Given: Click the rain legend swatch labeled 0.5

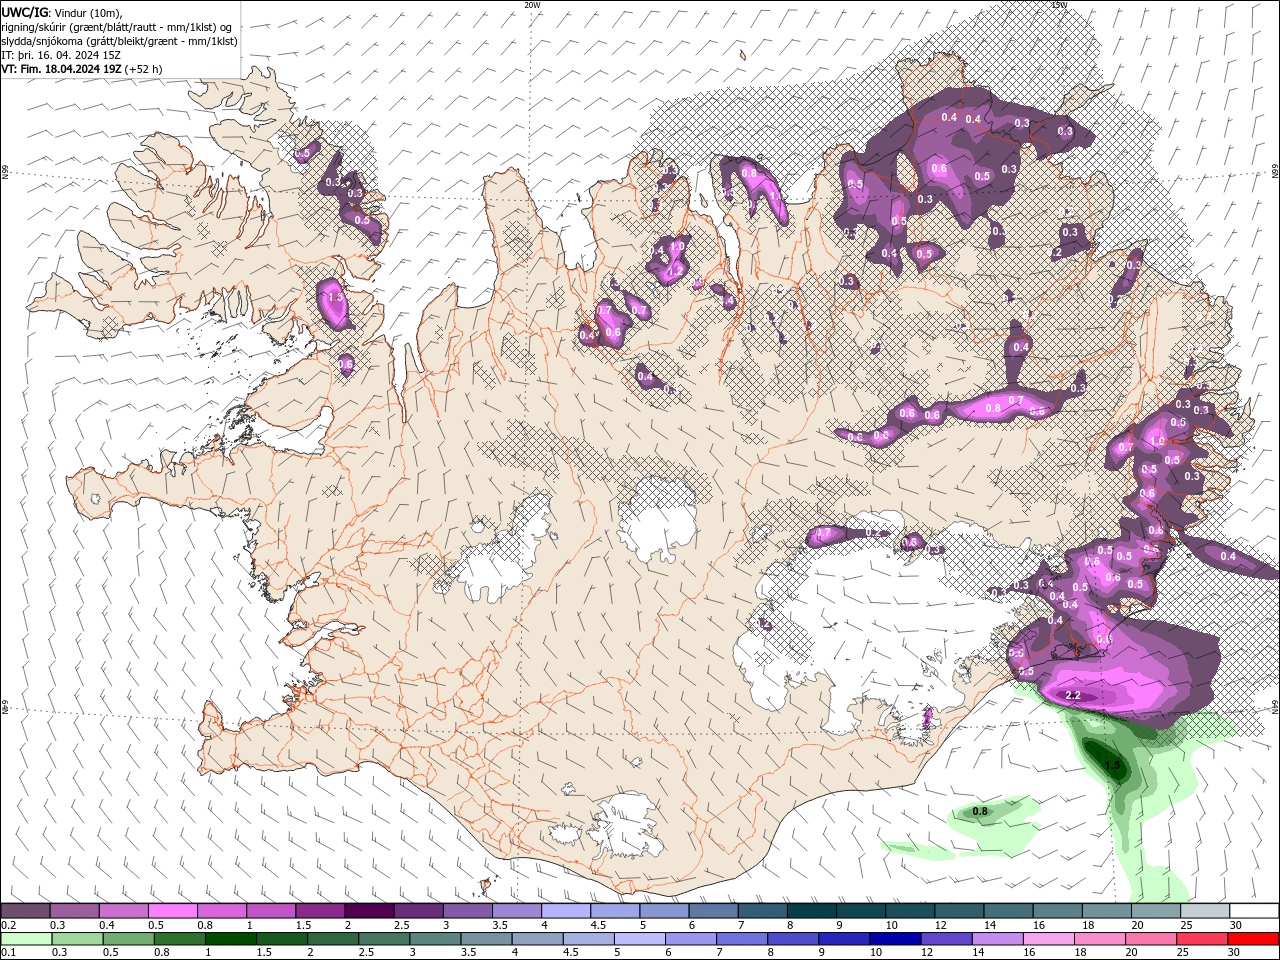Looking at the screenshot, I should (128, 939).
